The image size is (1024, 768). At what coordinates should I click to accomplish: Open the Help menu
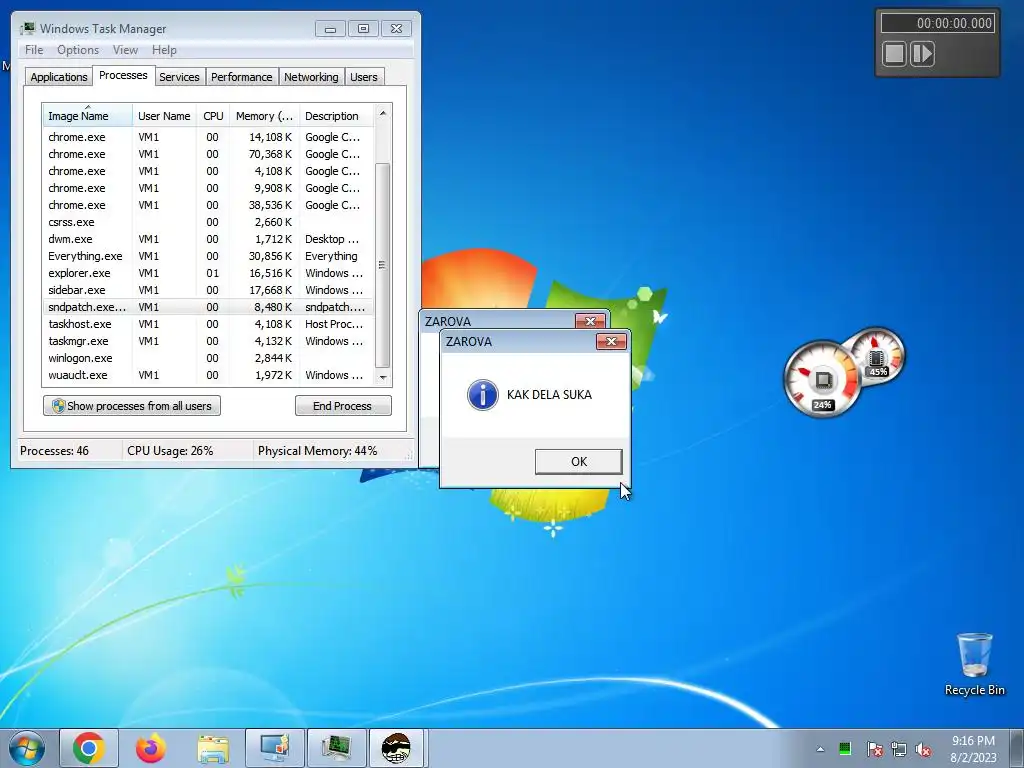tap(164, 50)
